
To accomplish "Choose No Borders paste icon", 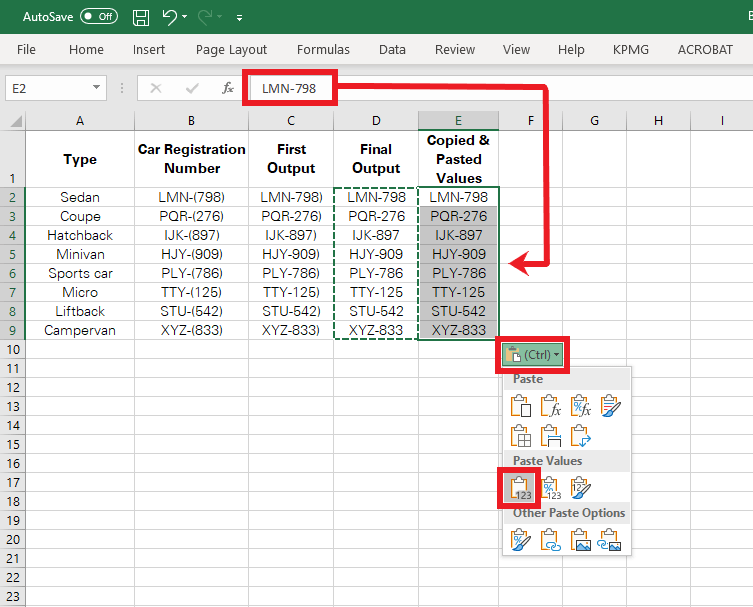I will [521, 436].
